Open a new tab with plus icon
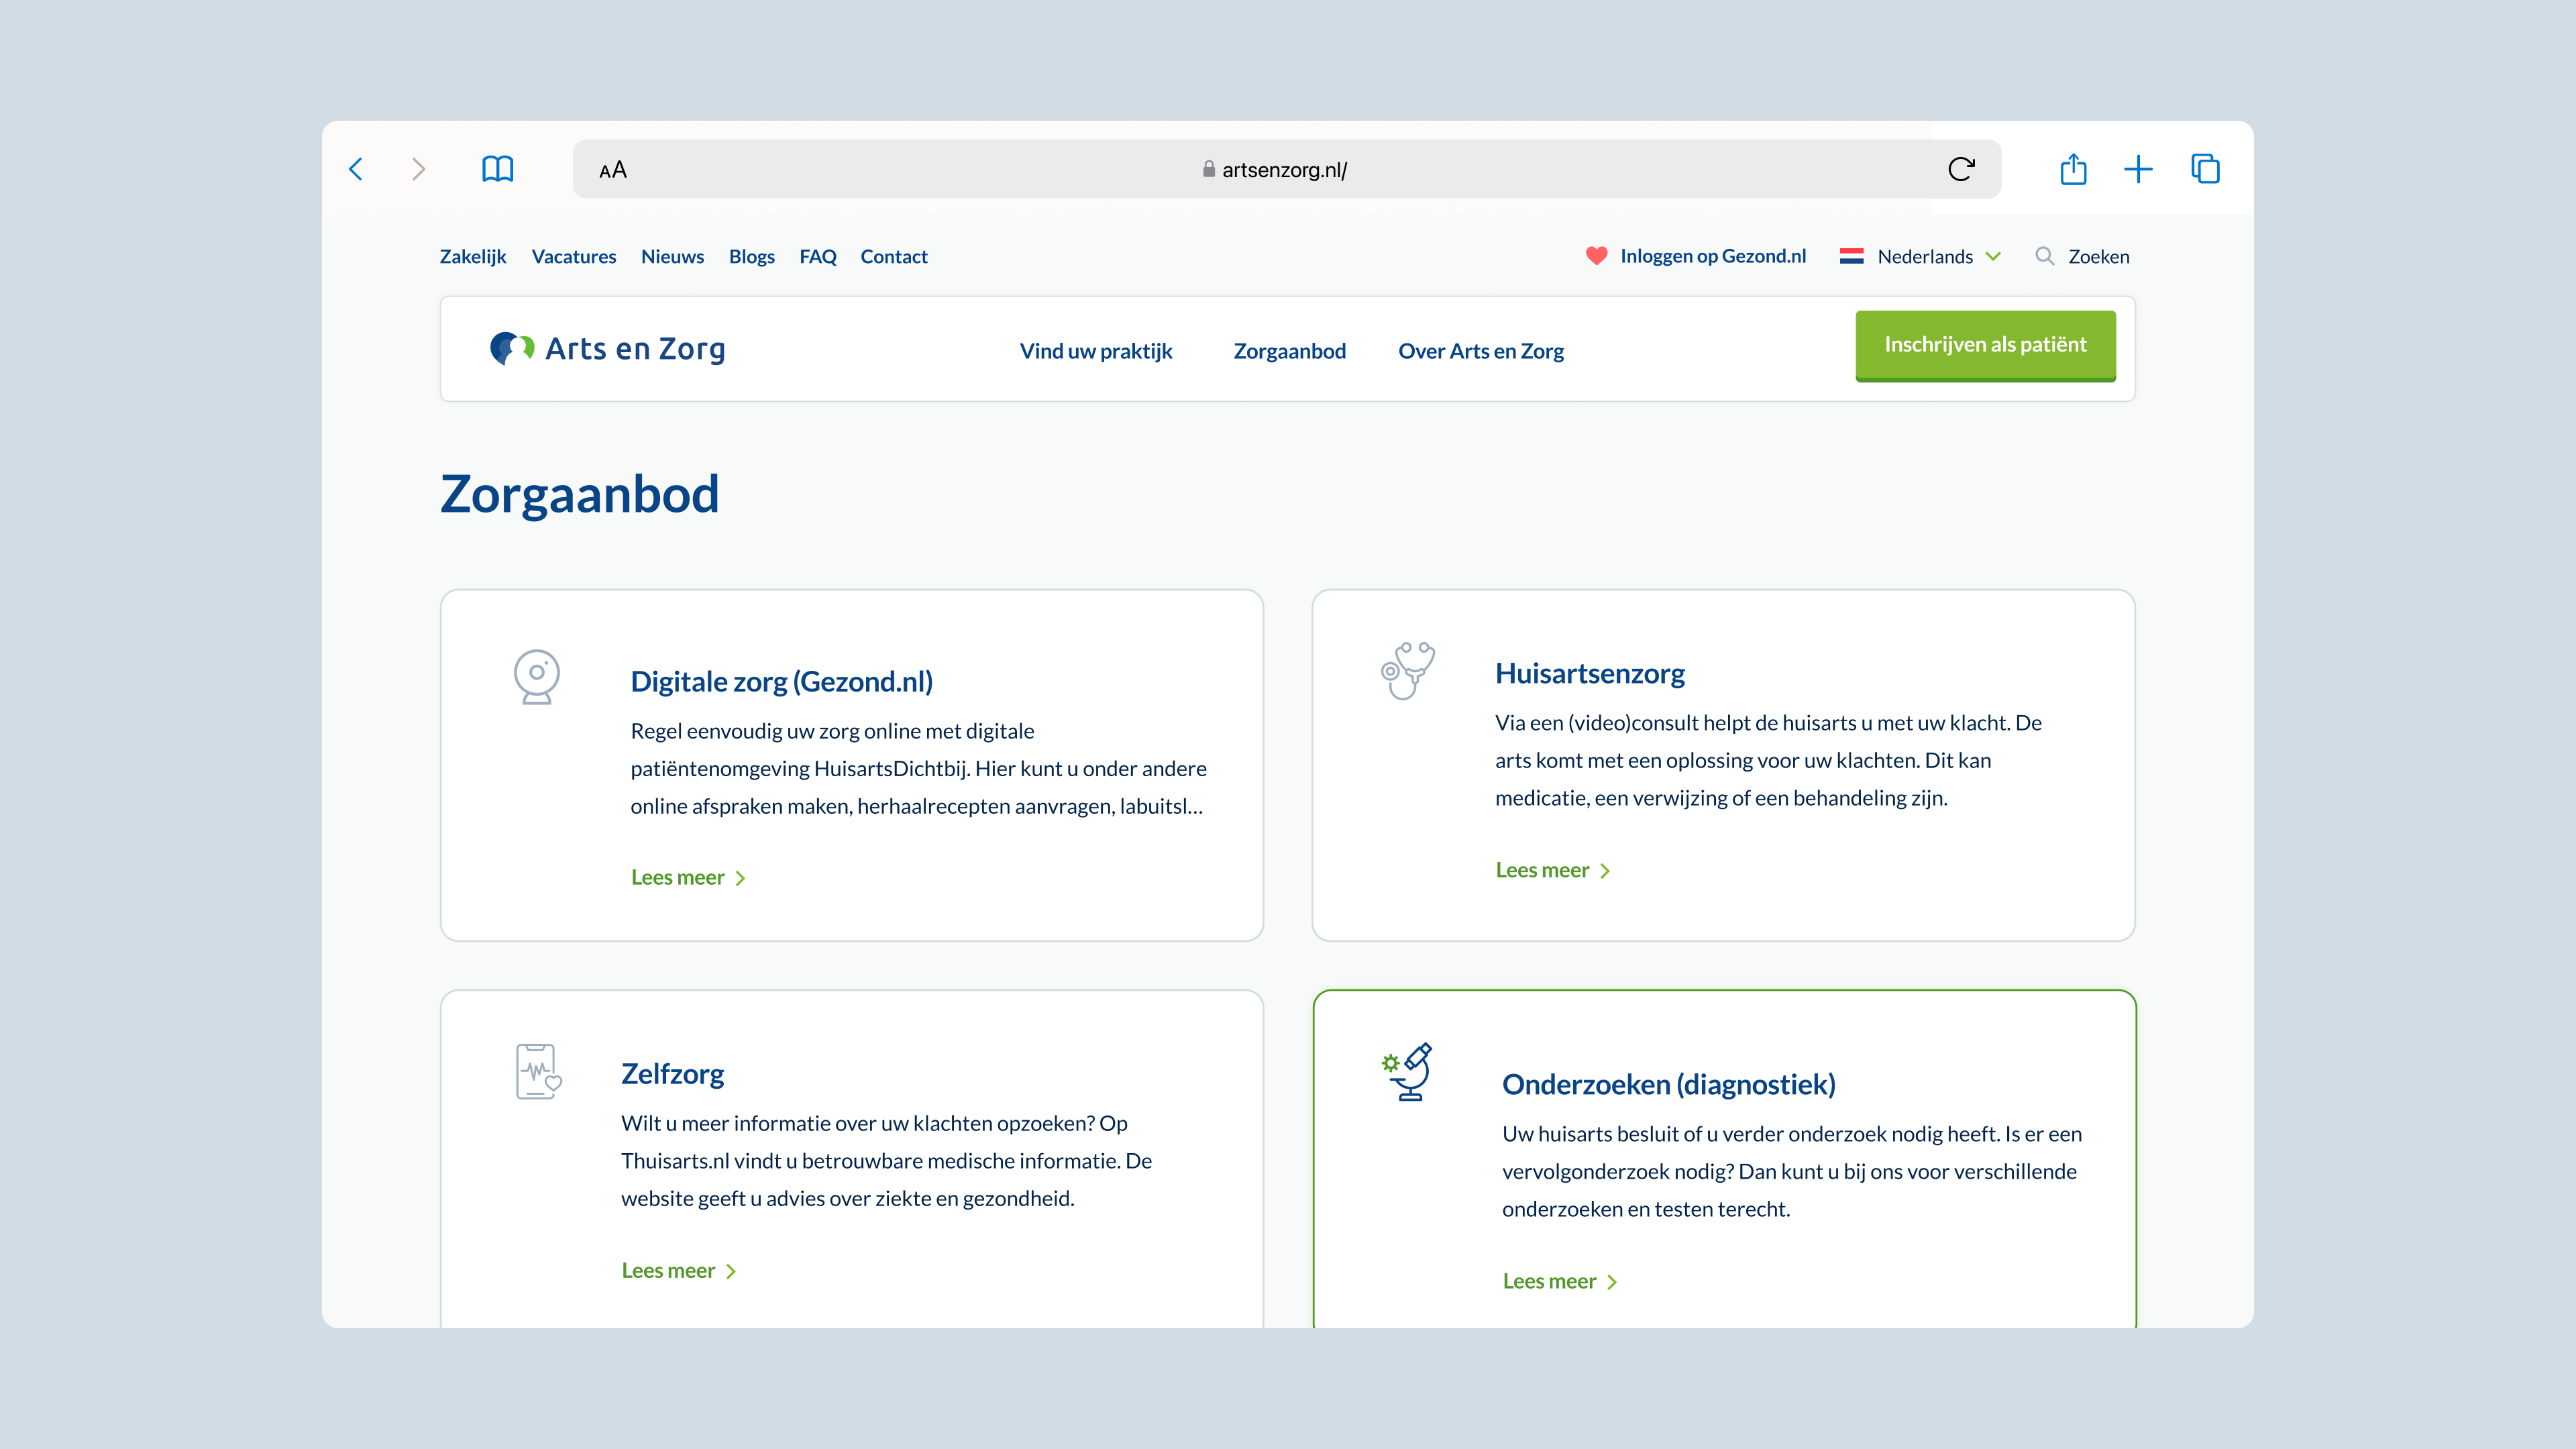Screen dimensions: 2576x1449 [x=2138, y=169]
